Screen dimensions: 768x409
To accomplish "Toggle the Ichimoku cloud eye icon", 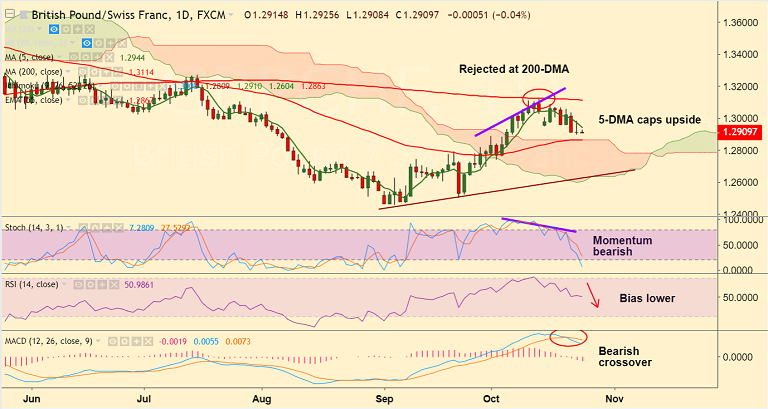I will 115,86.
